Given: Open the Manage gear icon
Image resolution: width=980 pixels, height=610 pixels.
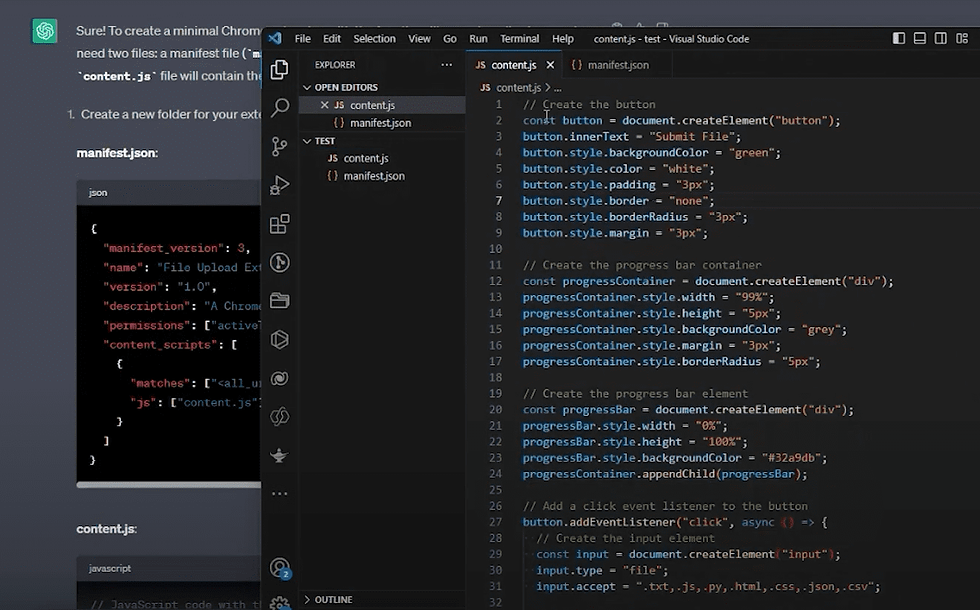Looking at the screenshot, I should (x=279, y=602).
